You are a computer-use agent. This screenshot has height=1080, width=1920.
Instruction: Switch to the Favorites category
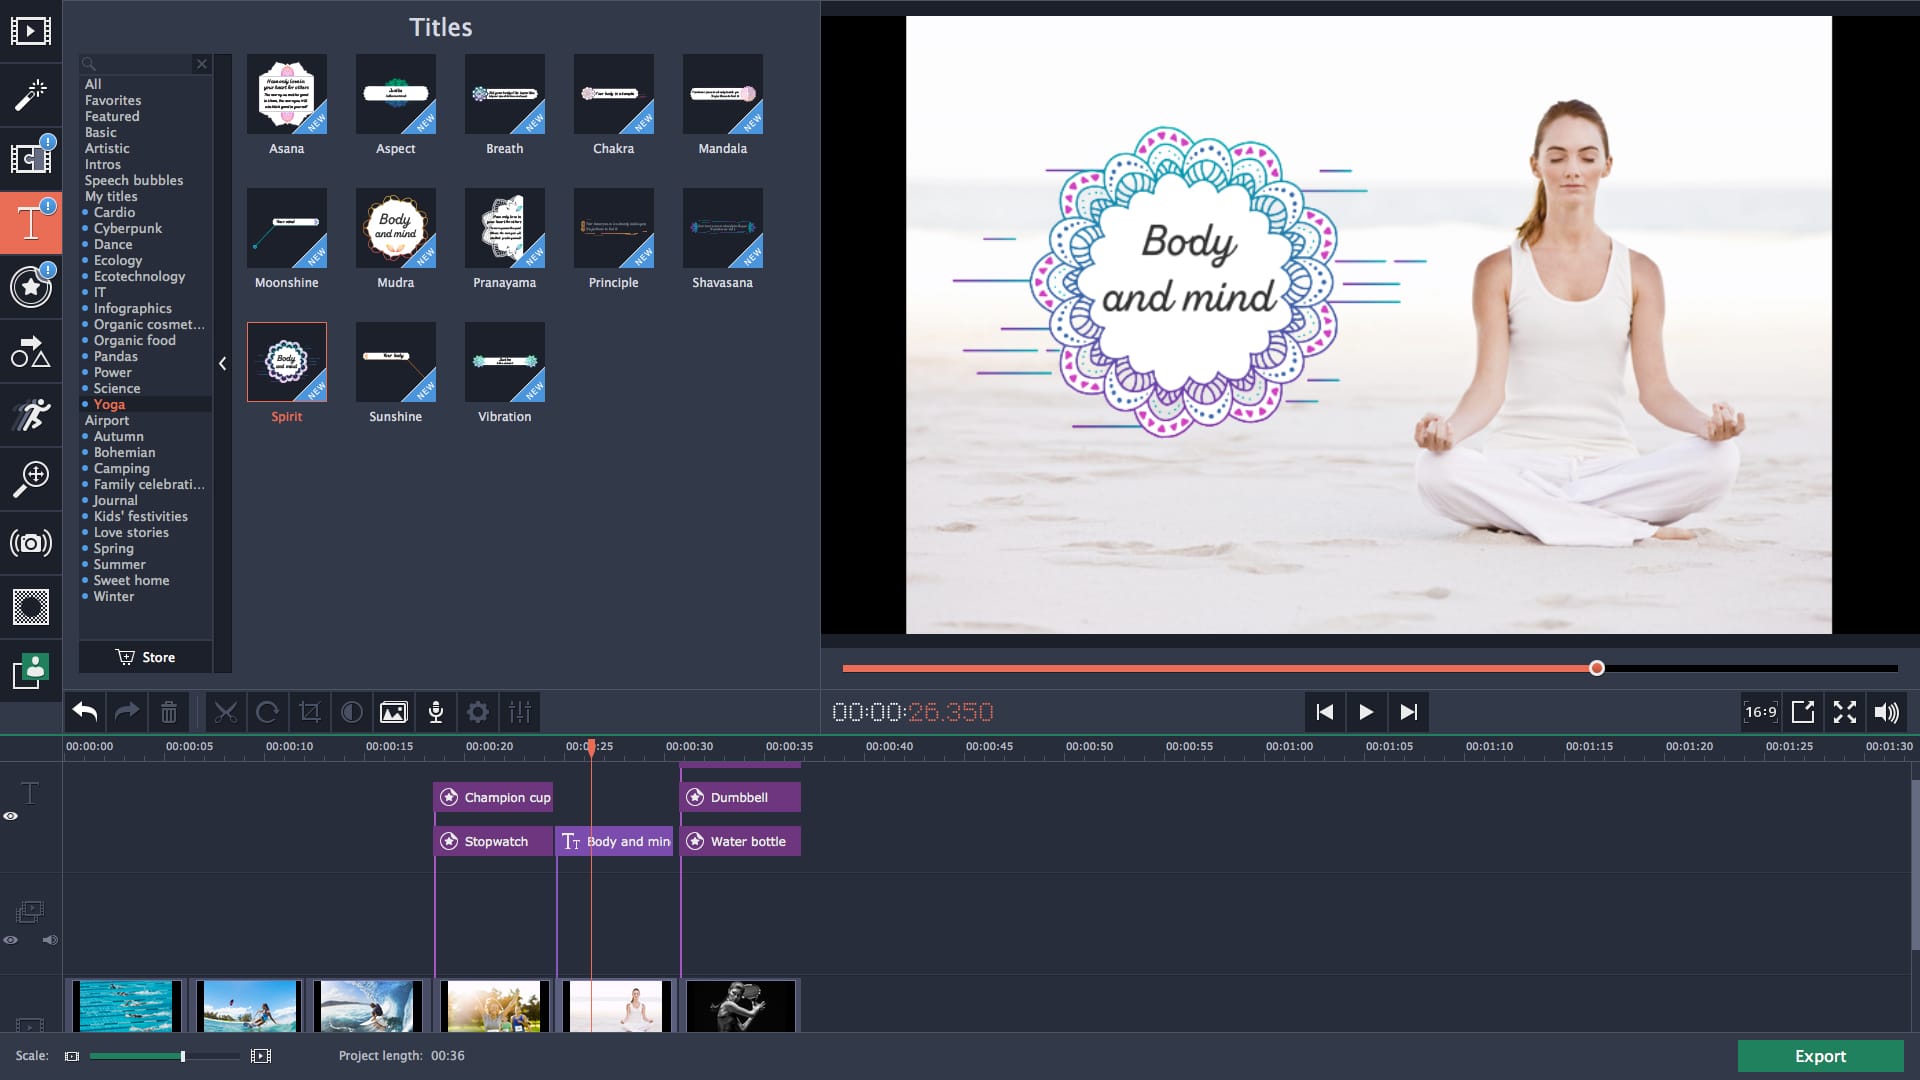tap(112, 100)
